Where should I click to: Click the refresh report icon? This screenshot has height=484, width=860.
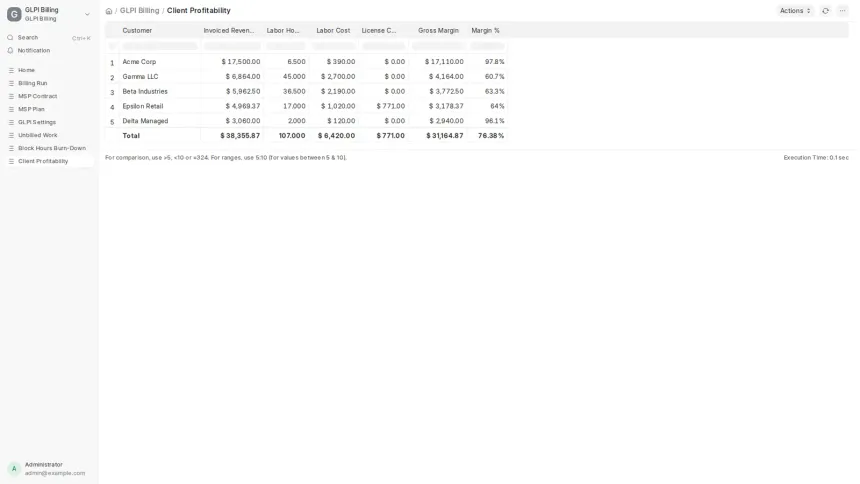[825, 11]
